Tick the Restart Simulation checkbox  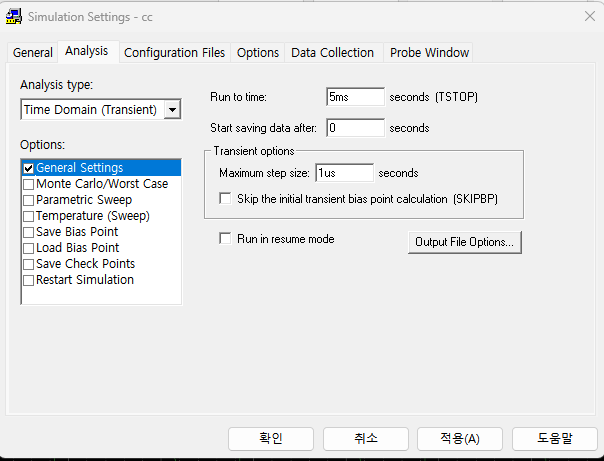[x=29, y=280]
